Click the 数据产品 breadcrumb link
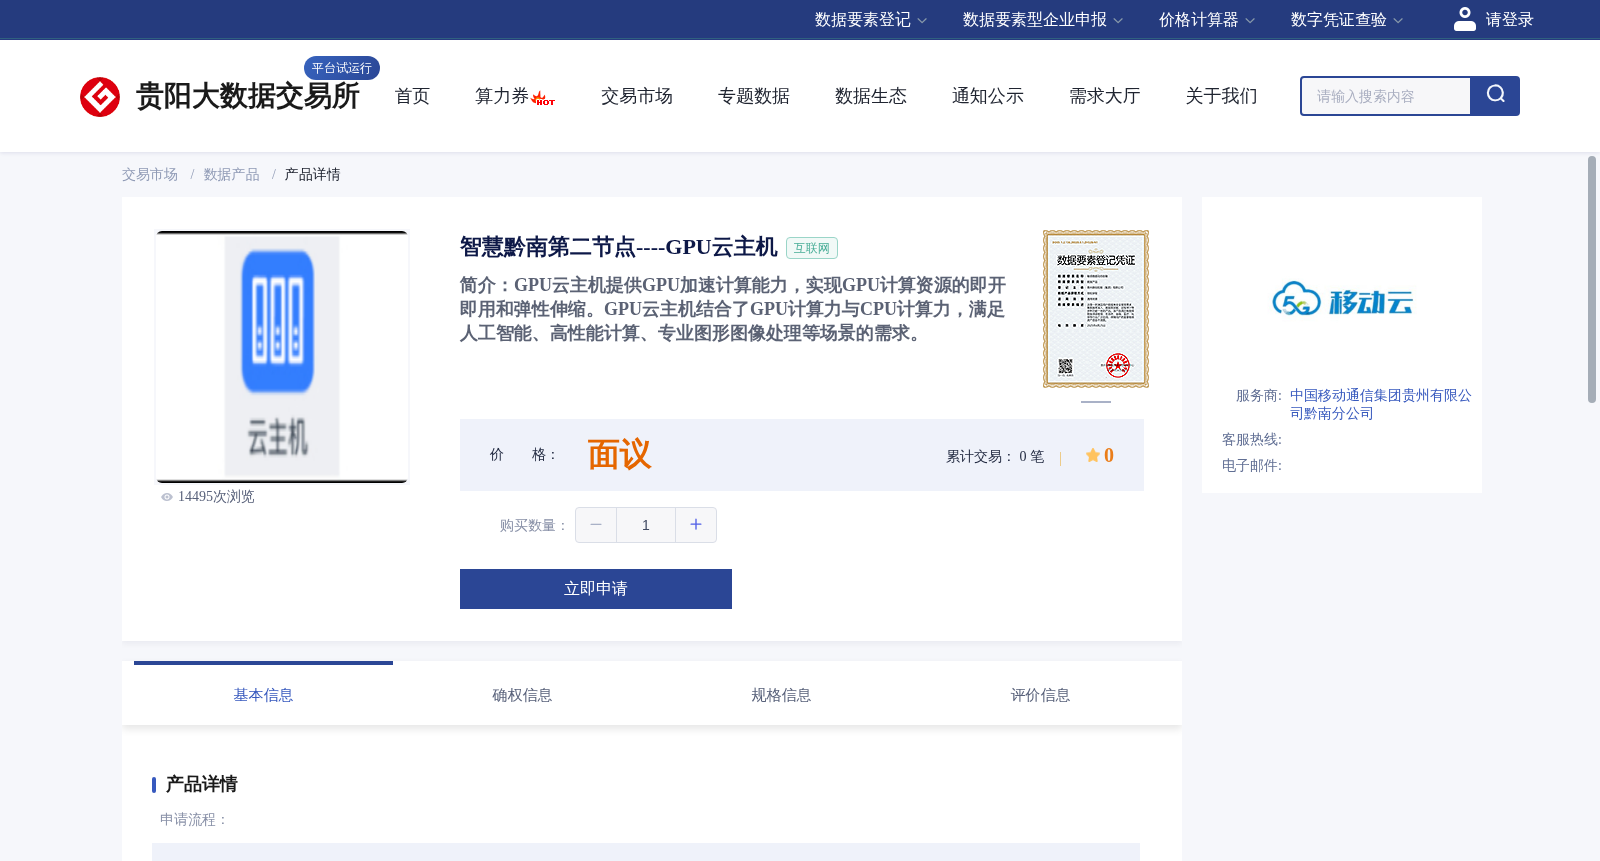 [x=232, y=175]
